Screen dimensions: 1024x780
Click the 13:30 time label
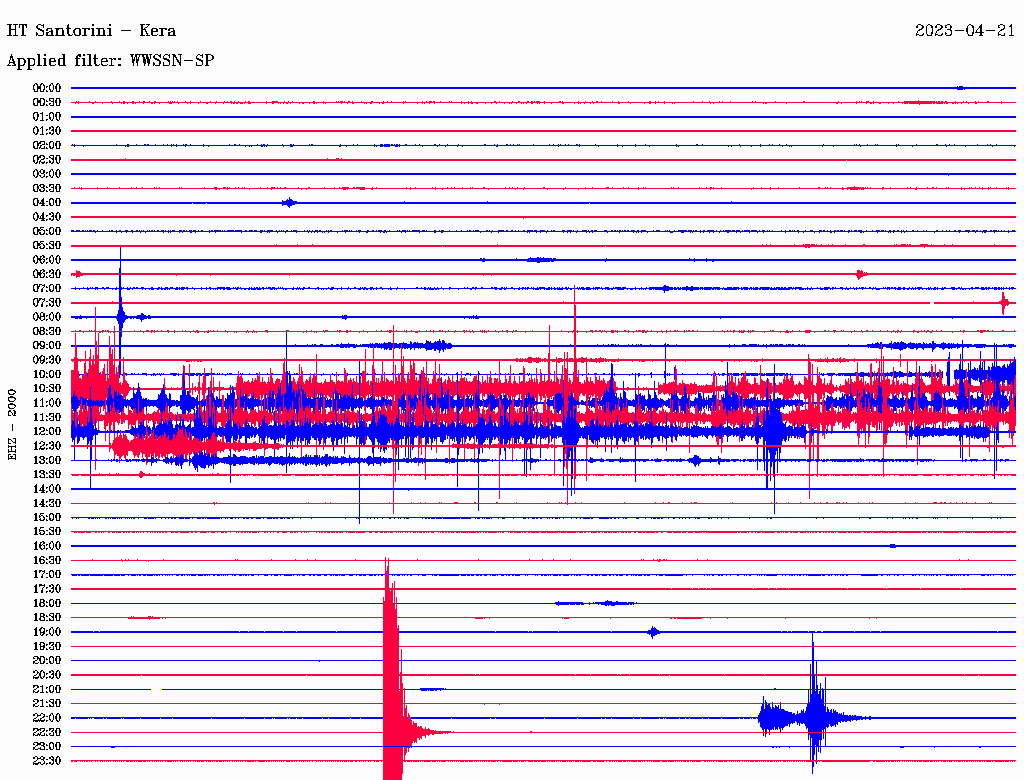tap(47, 474)
